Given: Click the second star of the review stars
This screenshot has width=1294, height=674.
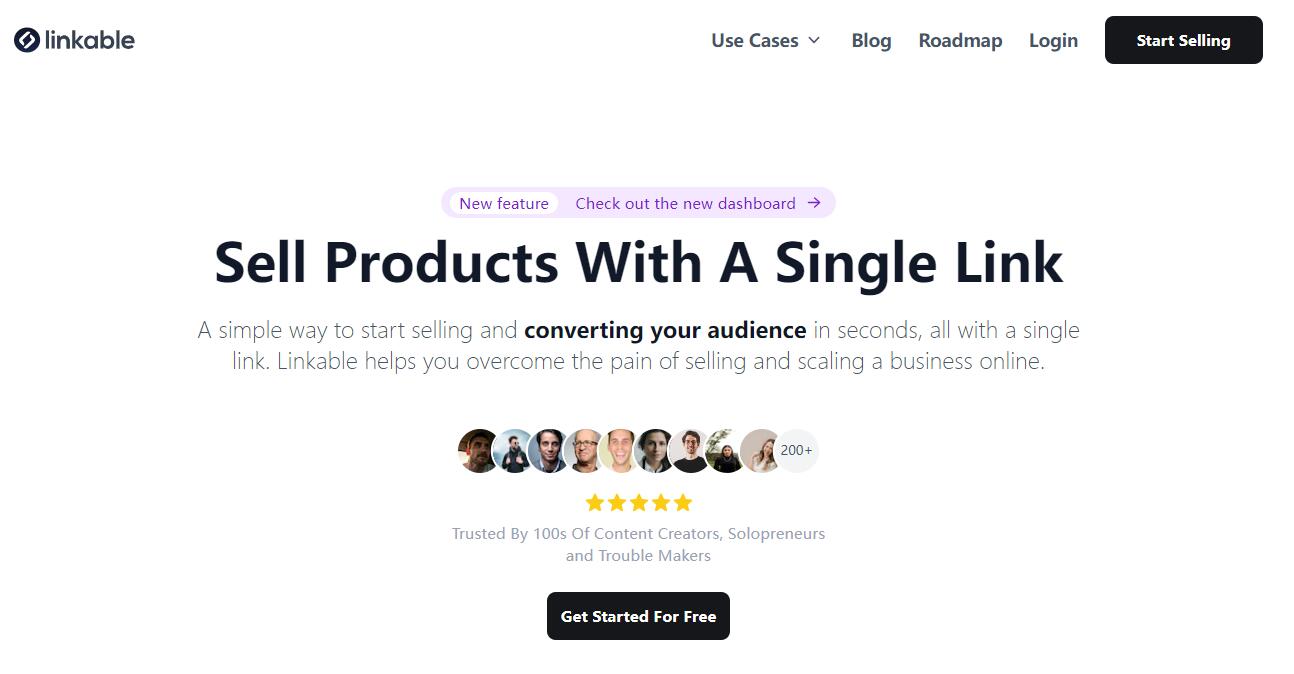Looking at the screenshot, I should click(618, 501).
